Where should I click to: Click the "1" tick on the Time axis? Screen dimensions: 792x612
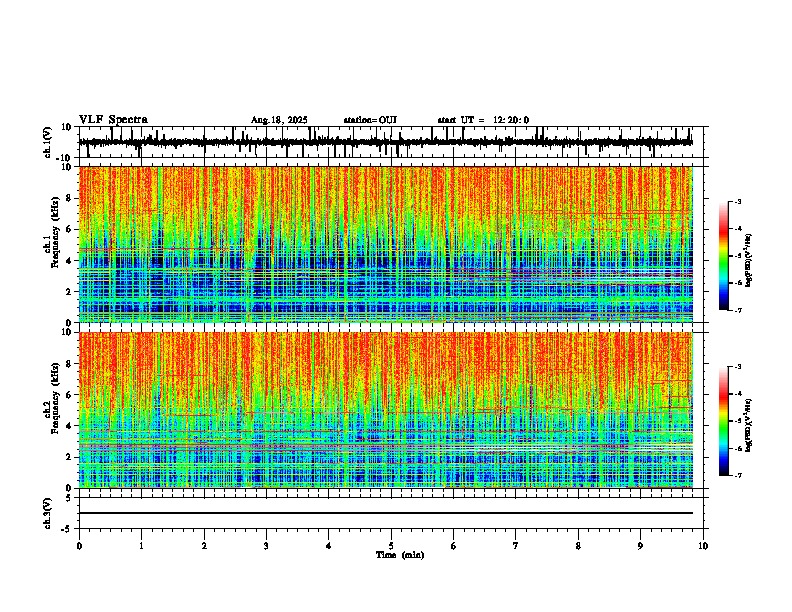pyautogui.click(x=141, y=546)
